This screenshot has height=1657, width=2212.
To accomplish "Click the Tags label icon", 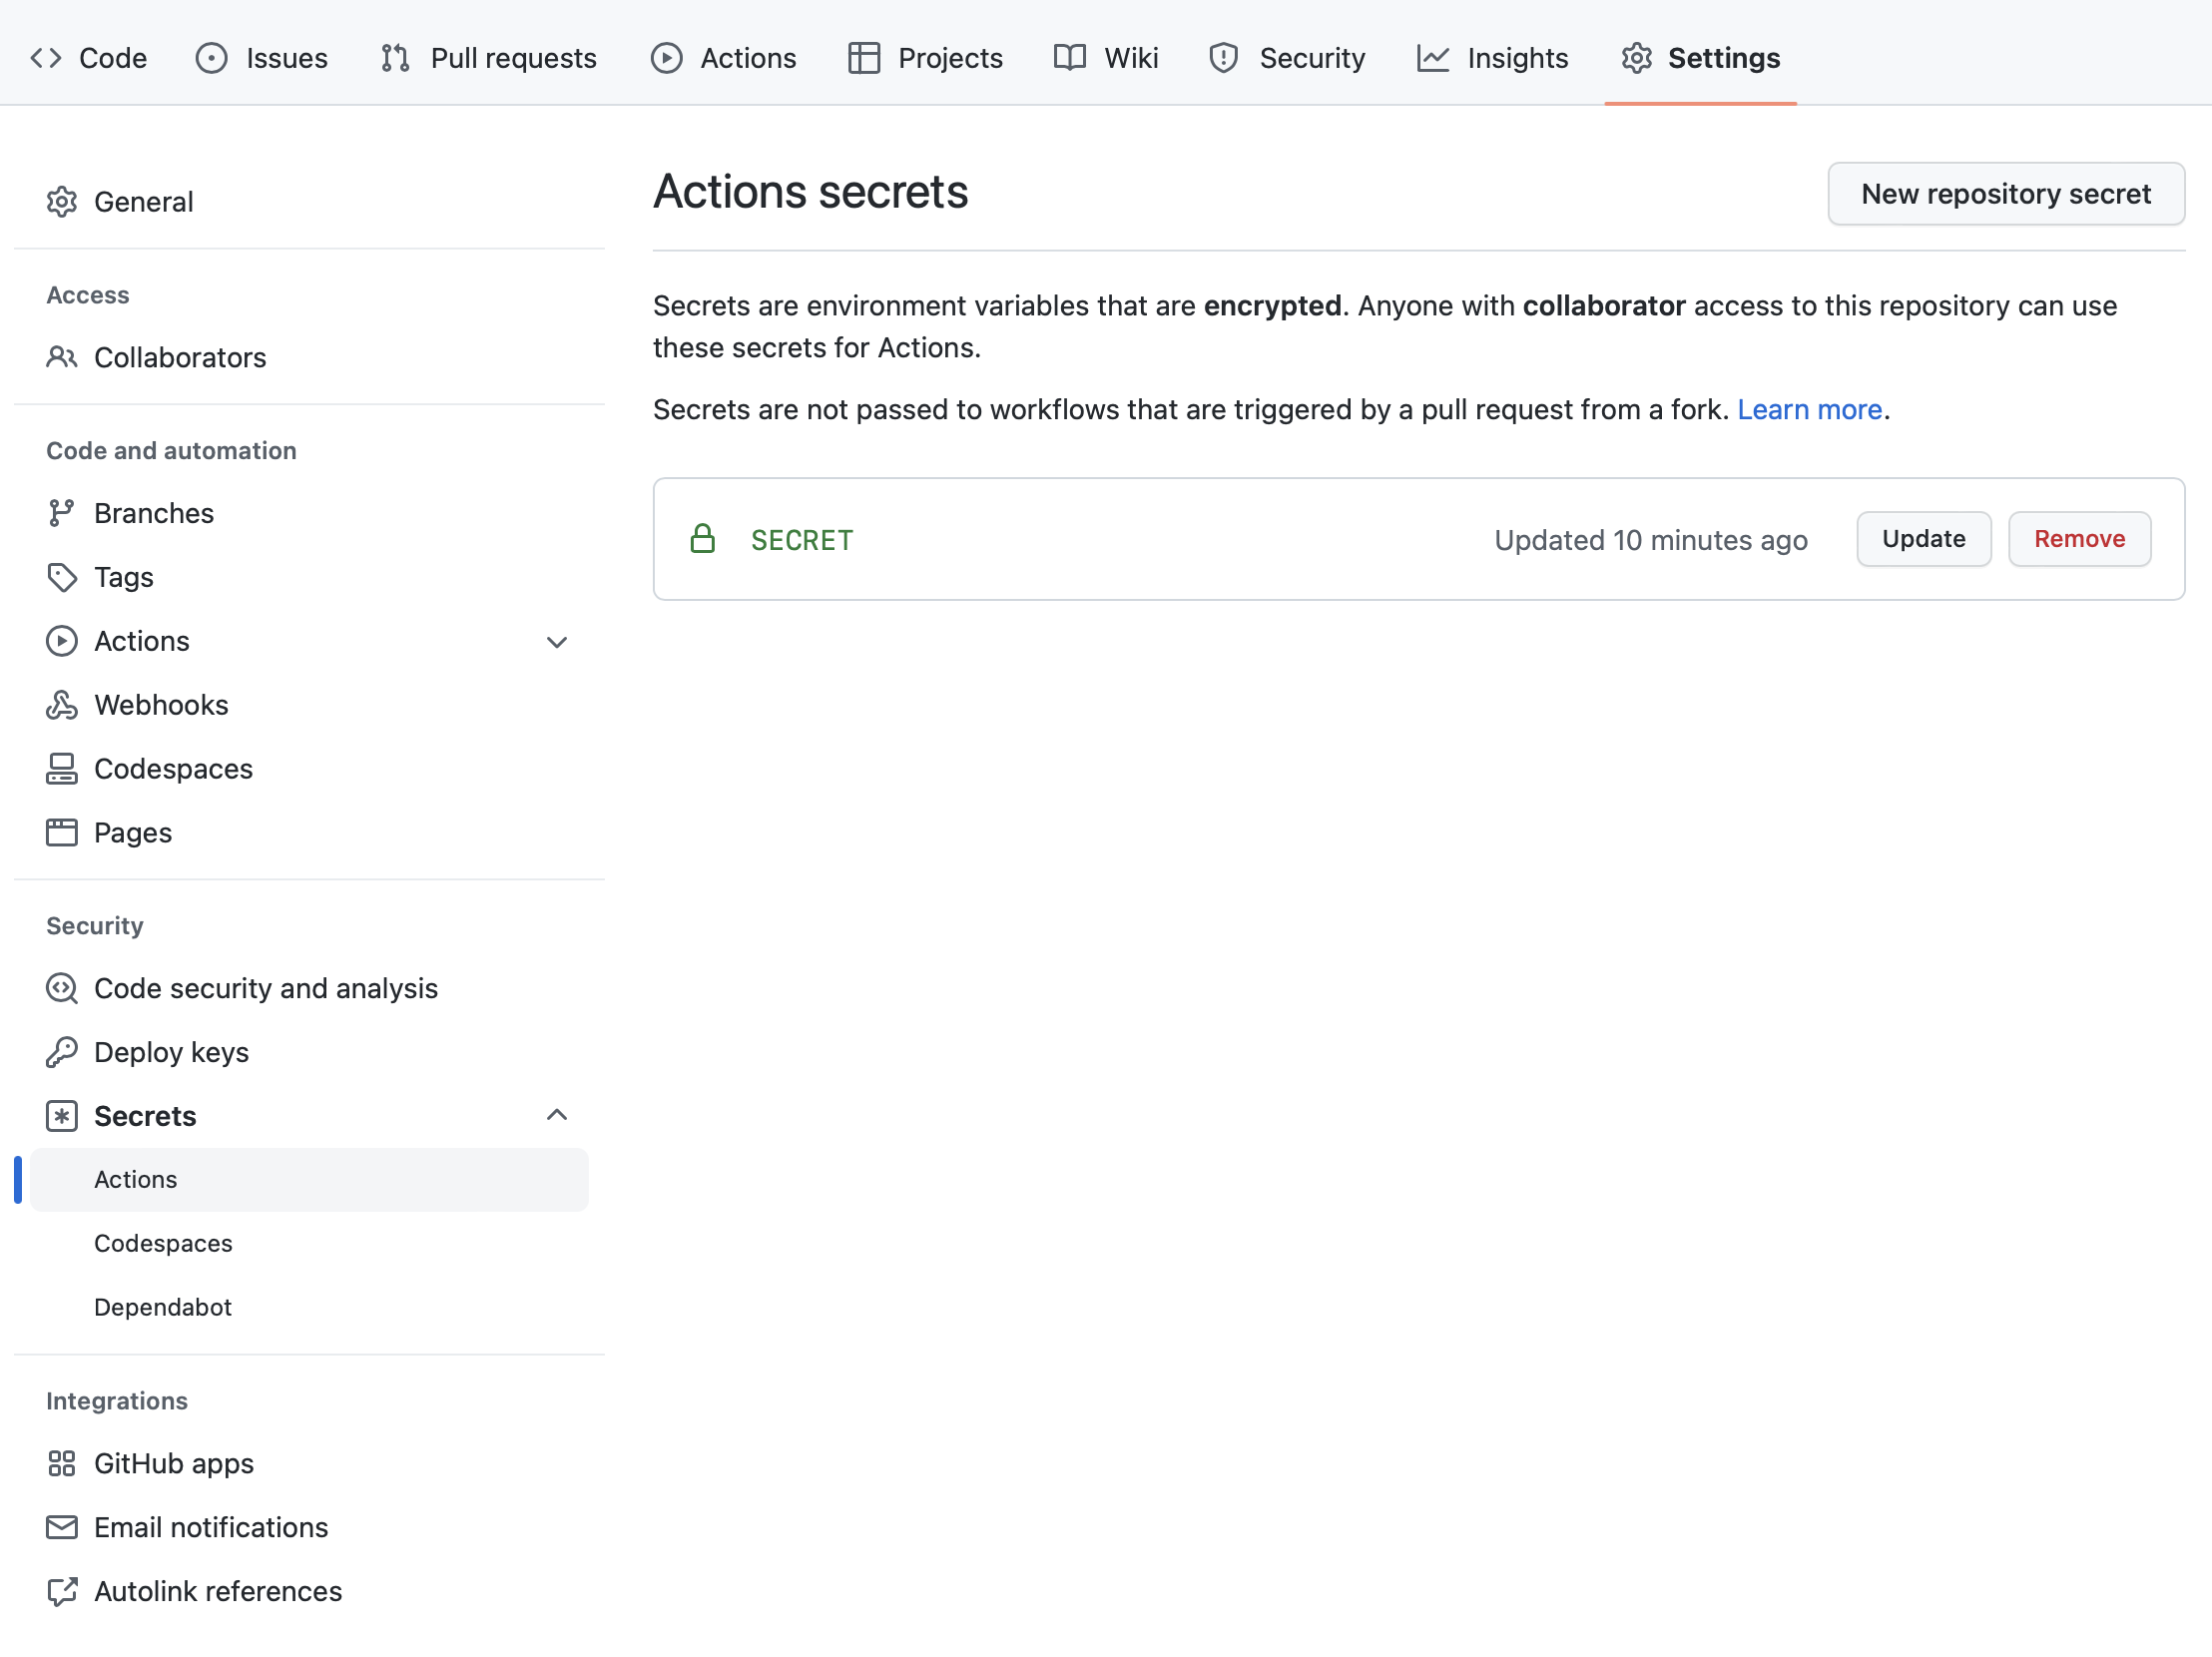I will tap(61, 577).
